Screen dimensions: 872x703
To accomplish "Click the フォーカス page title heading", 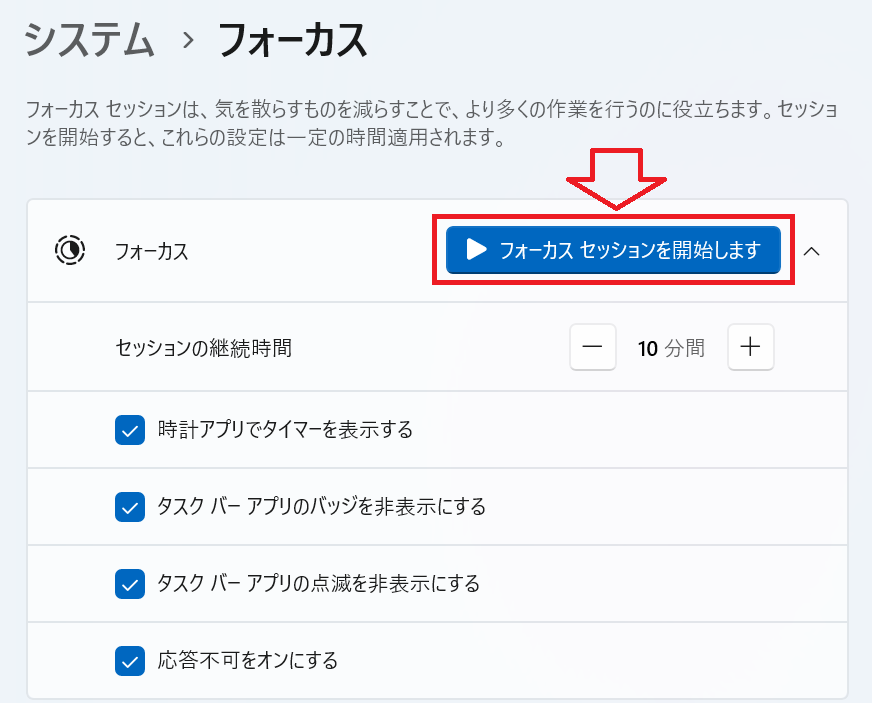I will pos(293,40).
